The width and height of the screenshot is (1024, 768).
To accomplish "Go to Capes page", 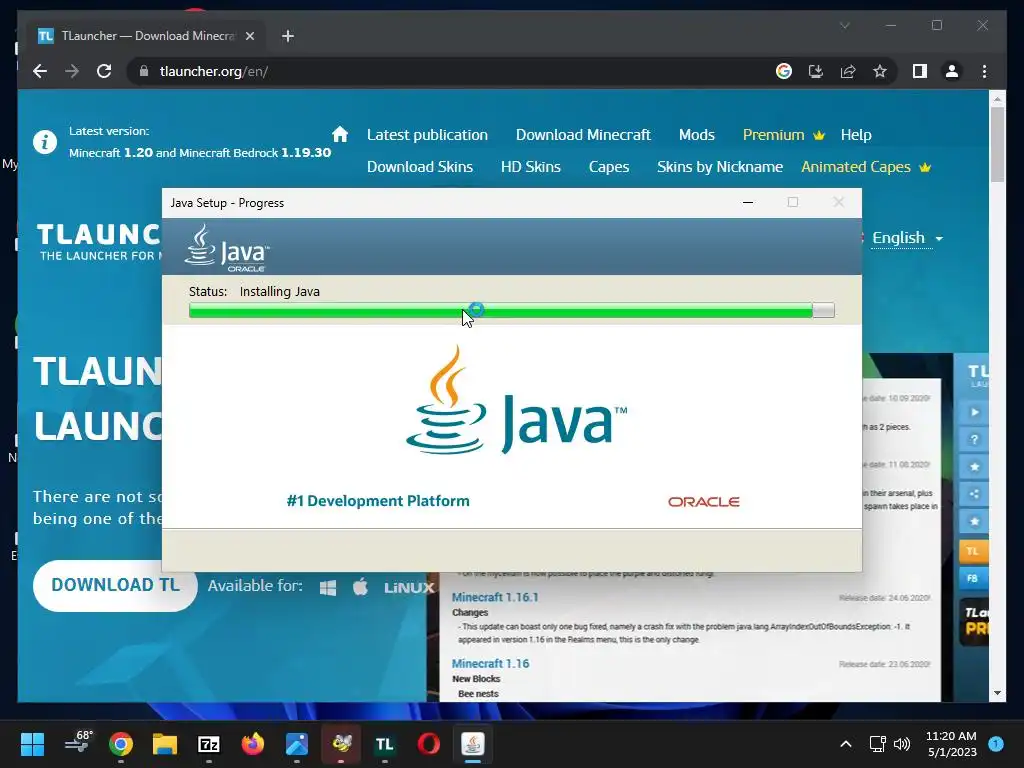I will click(x=609, y=167).
